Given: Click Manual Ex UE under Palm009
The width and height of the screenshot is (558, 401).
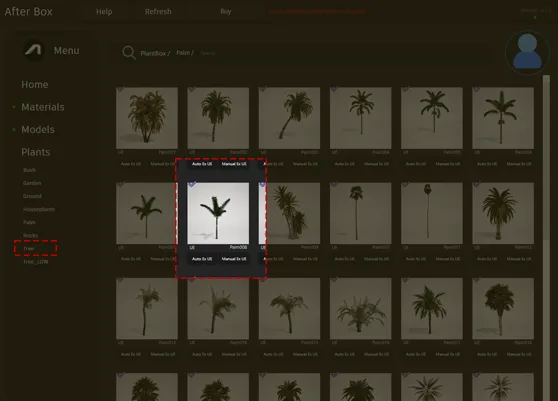Looking at the screenshot, I should pos(305,259).
